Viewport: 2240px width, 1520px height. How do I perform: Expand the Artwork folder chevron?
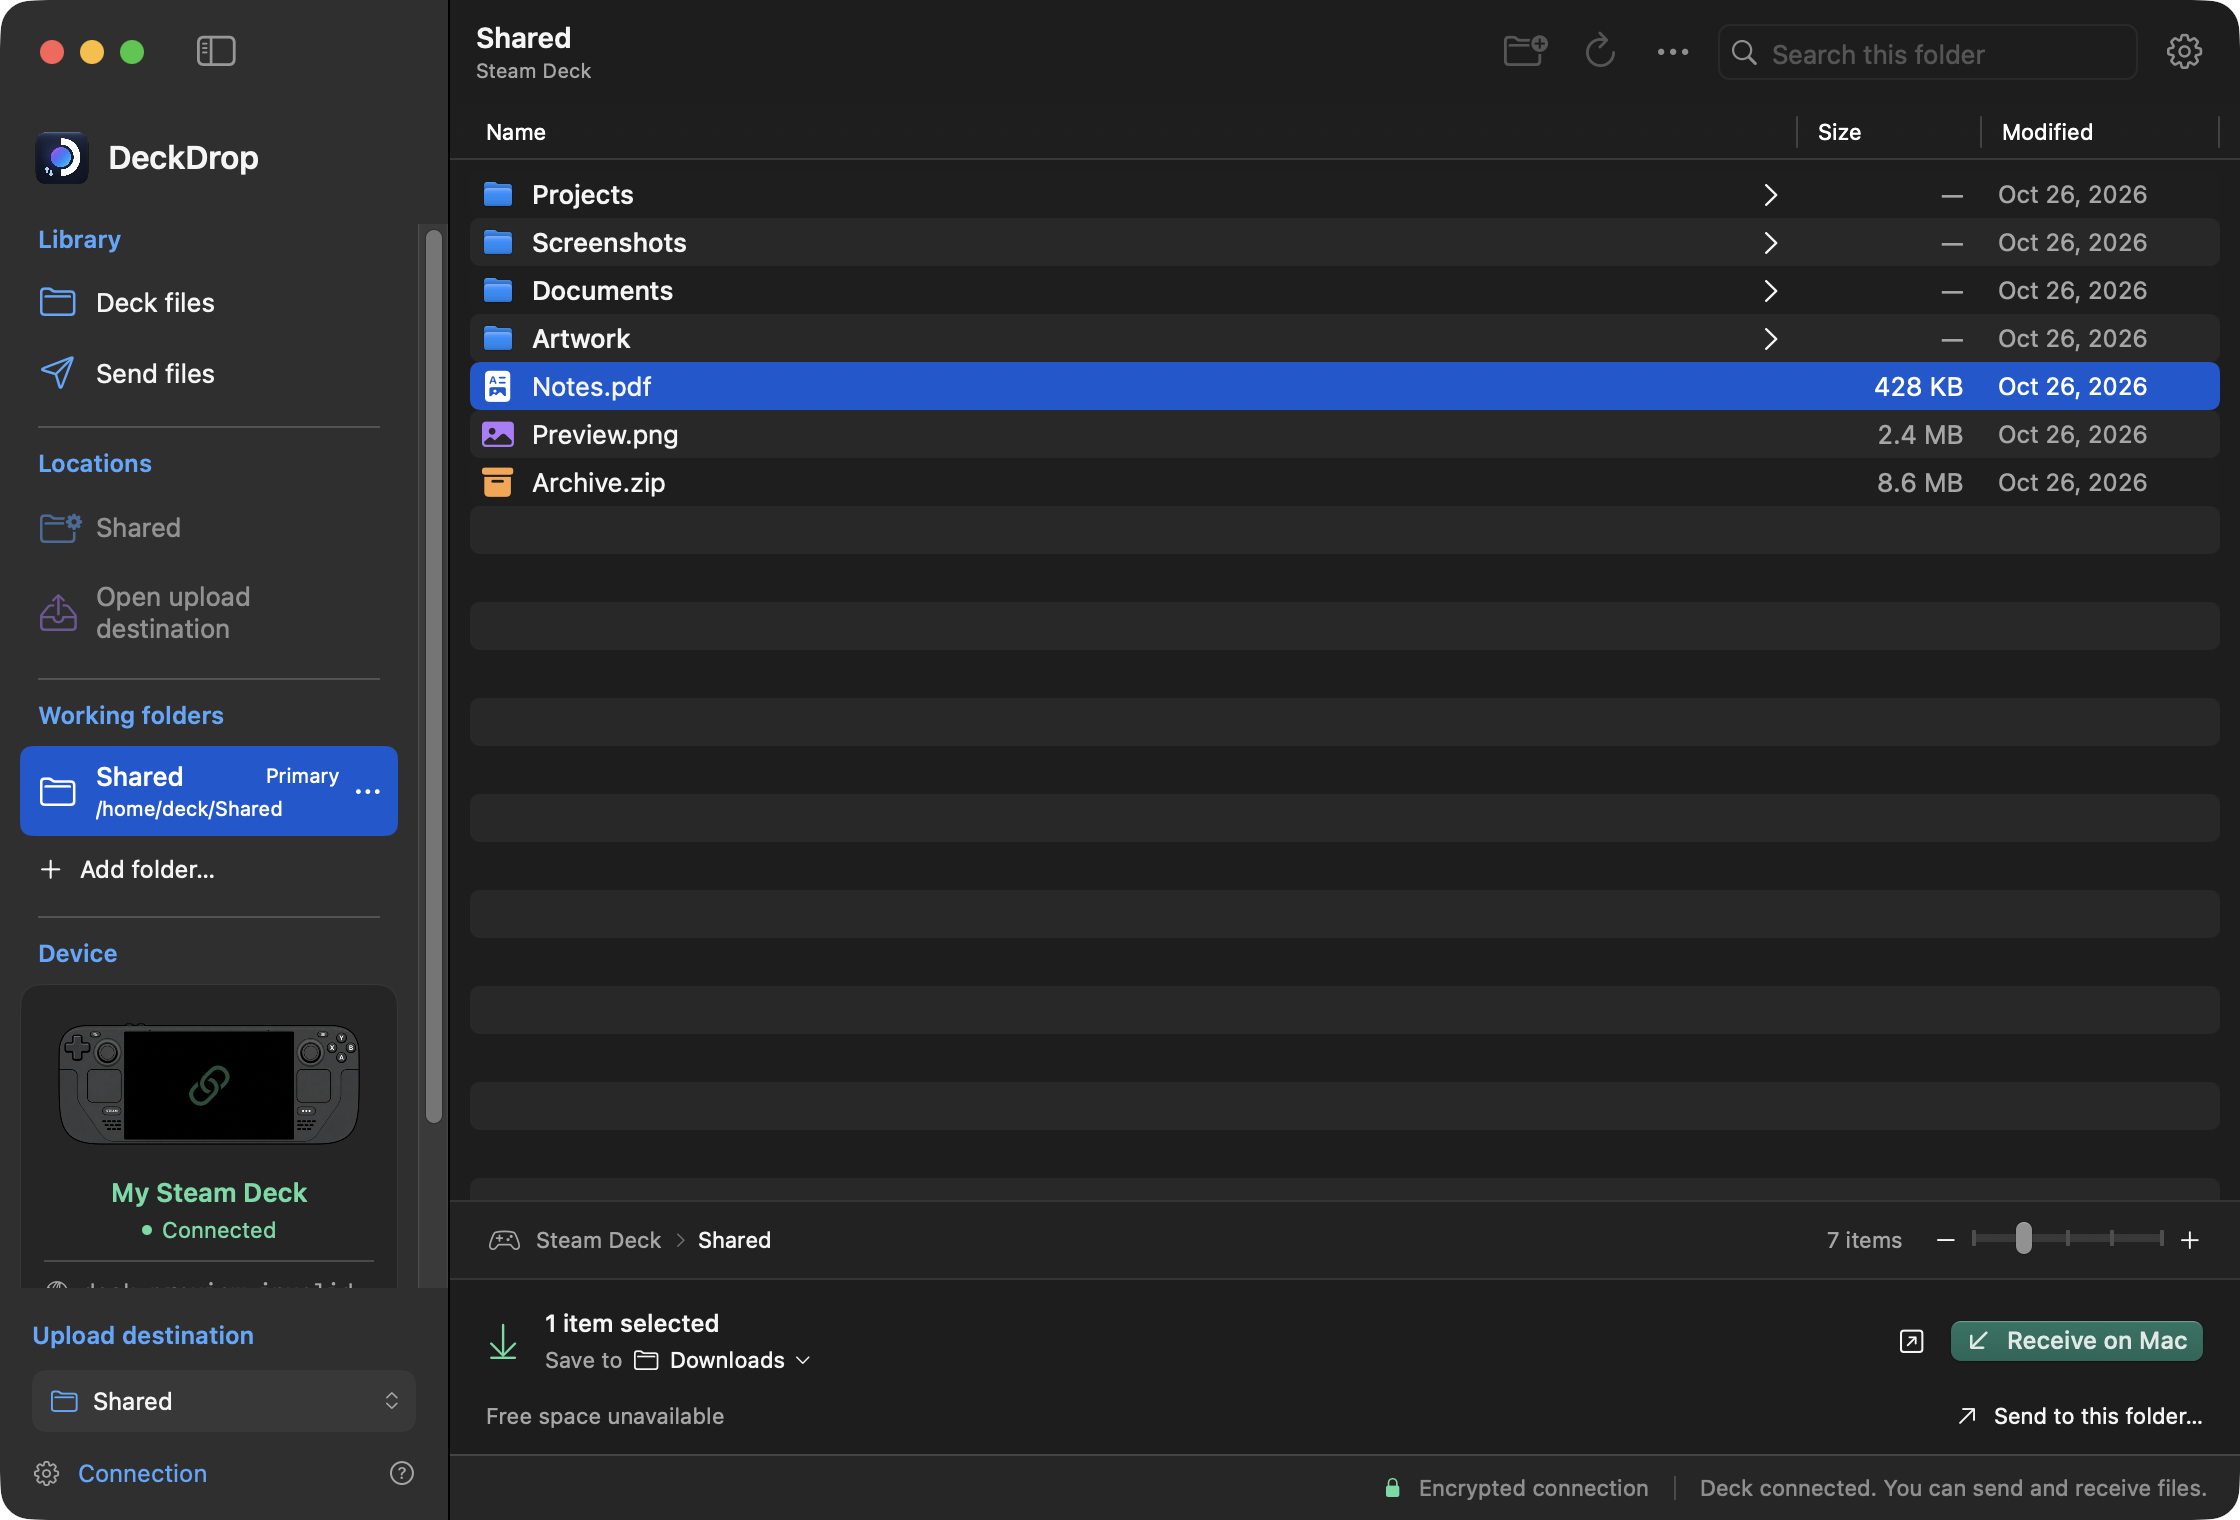coord(1770,339)
